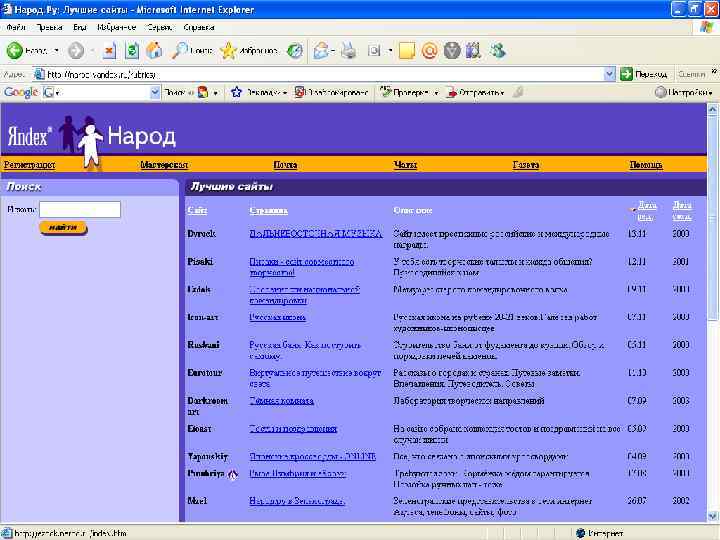Expand the Закладки dropdown arrow
Viewport: 720px width, 540px height.
pyautogui.click(x=285, y=93)
